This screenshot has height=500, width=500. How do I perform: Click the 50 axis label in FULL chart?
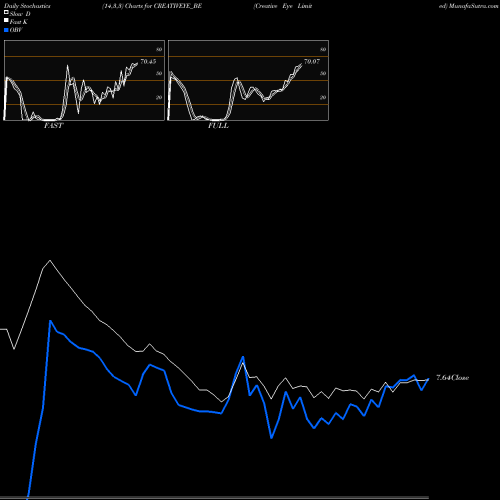(x=323, y=73)
